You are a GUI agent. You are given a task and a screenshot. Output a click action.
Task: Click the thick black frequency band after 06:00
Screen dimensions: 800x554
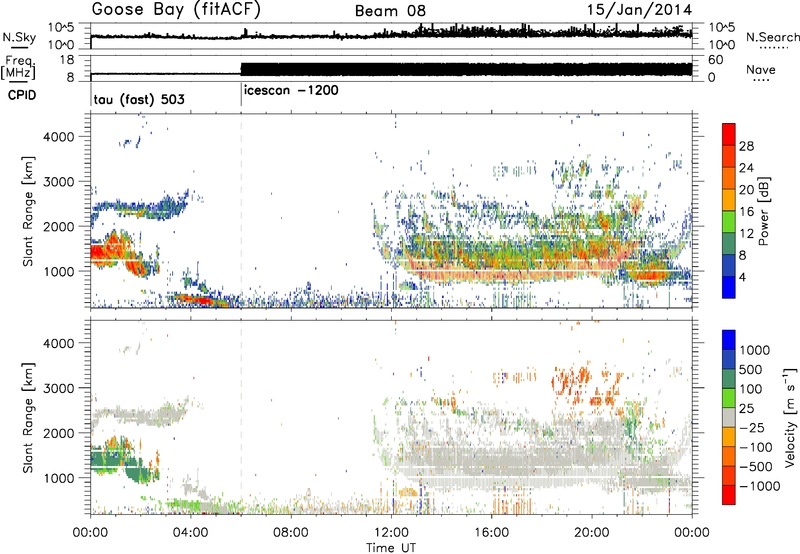pos(466,69)
